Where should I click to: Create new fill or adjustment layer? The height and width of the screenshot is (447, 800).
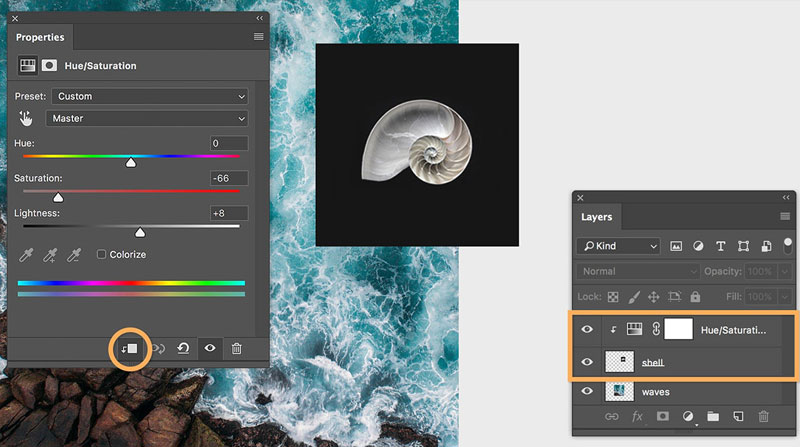(x=686, y=415)
